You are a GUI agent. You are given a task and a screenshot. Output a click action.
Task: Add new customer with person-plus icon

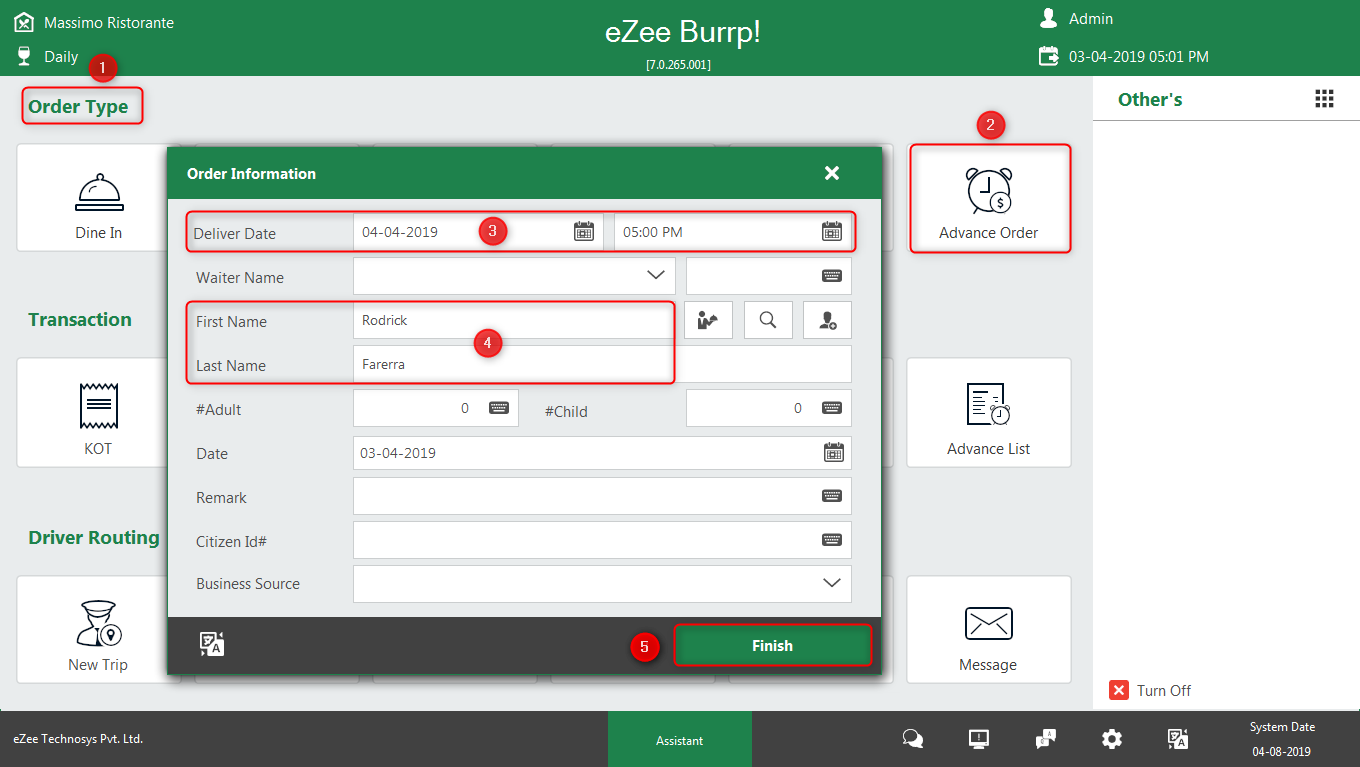pyautogui.click(x=828, y=320)
